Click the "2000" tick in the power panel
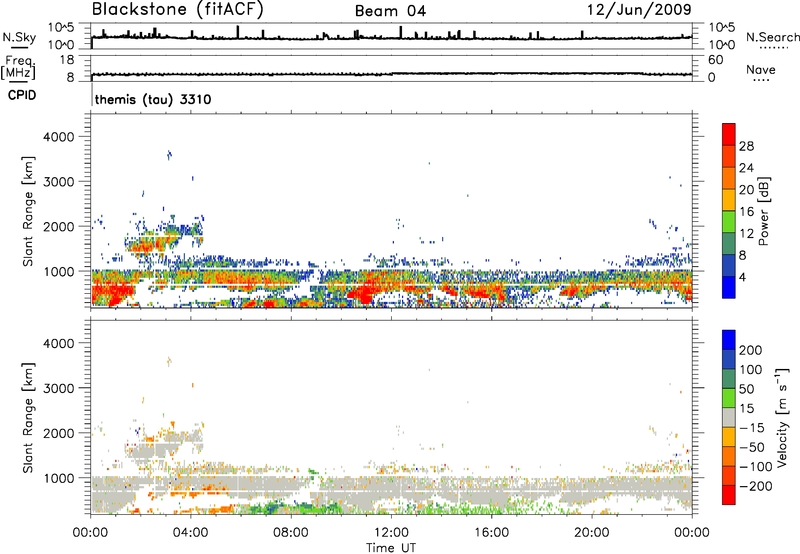Image resolution: width=800 pixels, height=554 pixels. 59,226
